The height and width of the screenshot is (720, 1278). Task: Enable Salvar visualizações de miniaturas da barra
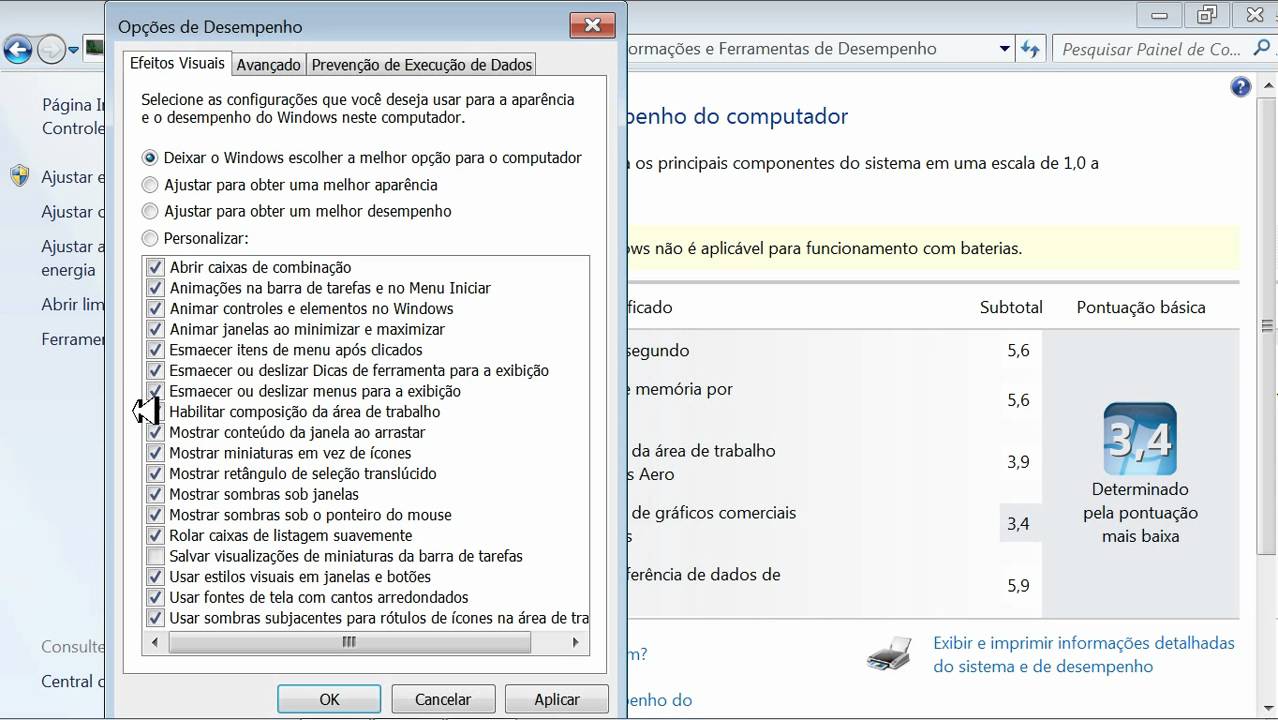(x=155, y=556)
